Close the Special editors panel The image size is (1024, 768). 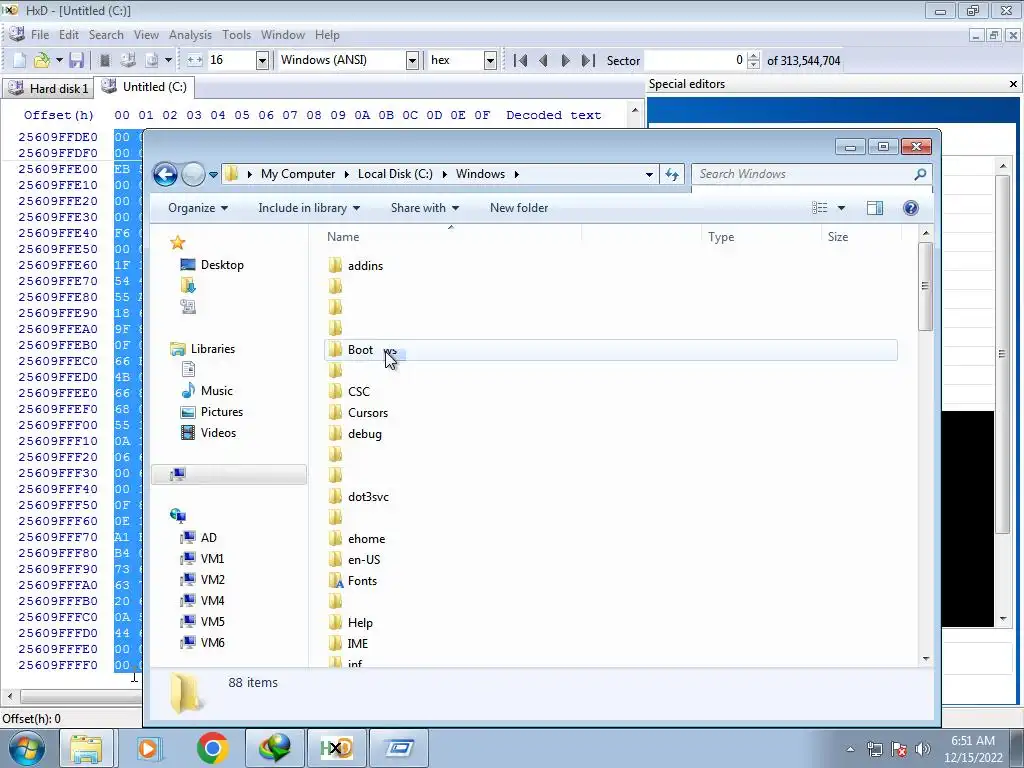pyautogui.click(x=1013, y=84)
